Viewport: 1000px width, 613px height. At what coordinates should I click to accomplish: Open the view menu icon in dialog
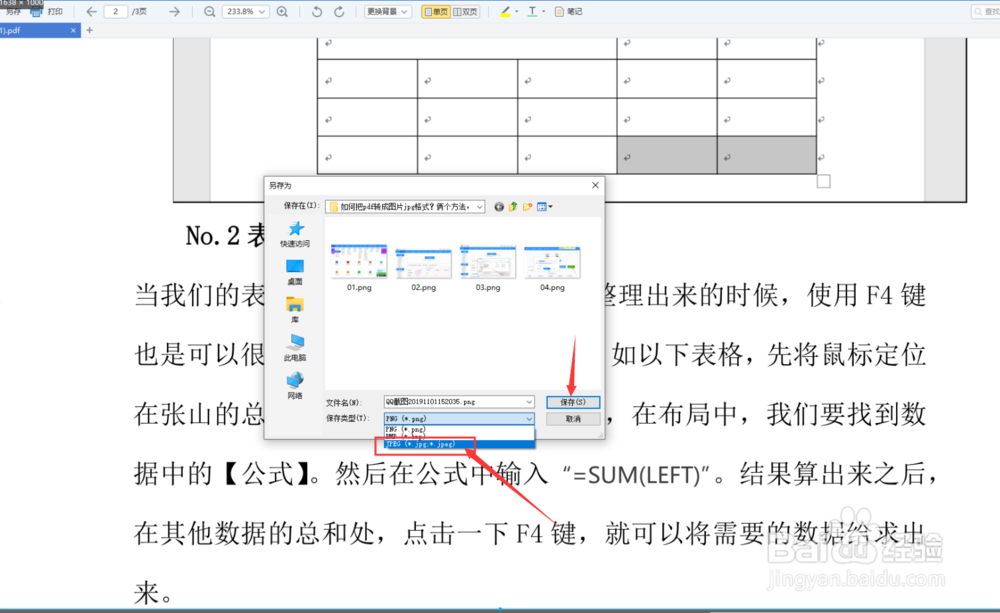tap(544, 207)
